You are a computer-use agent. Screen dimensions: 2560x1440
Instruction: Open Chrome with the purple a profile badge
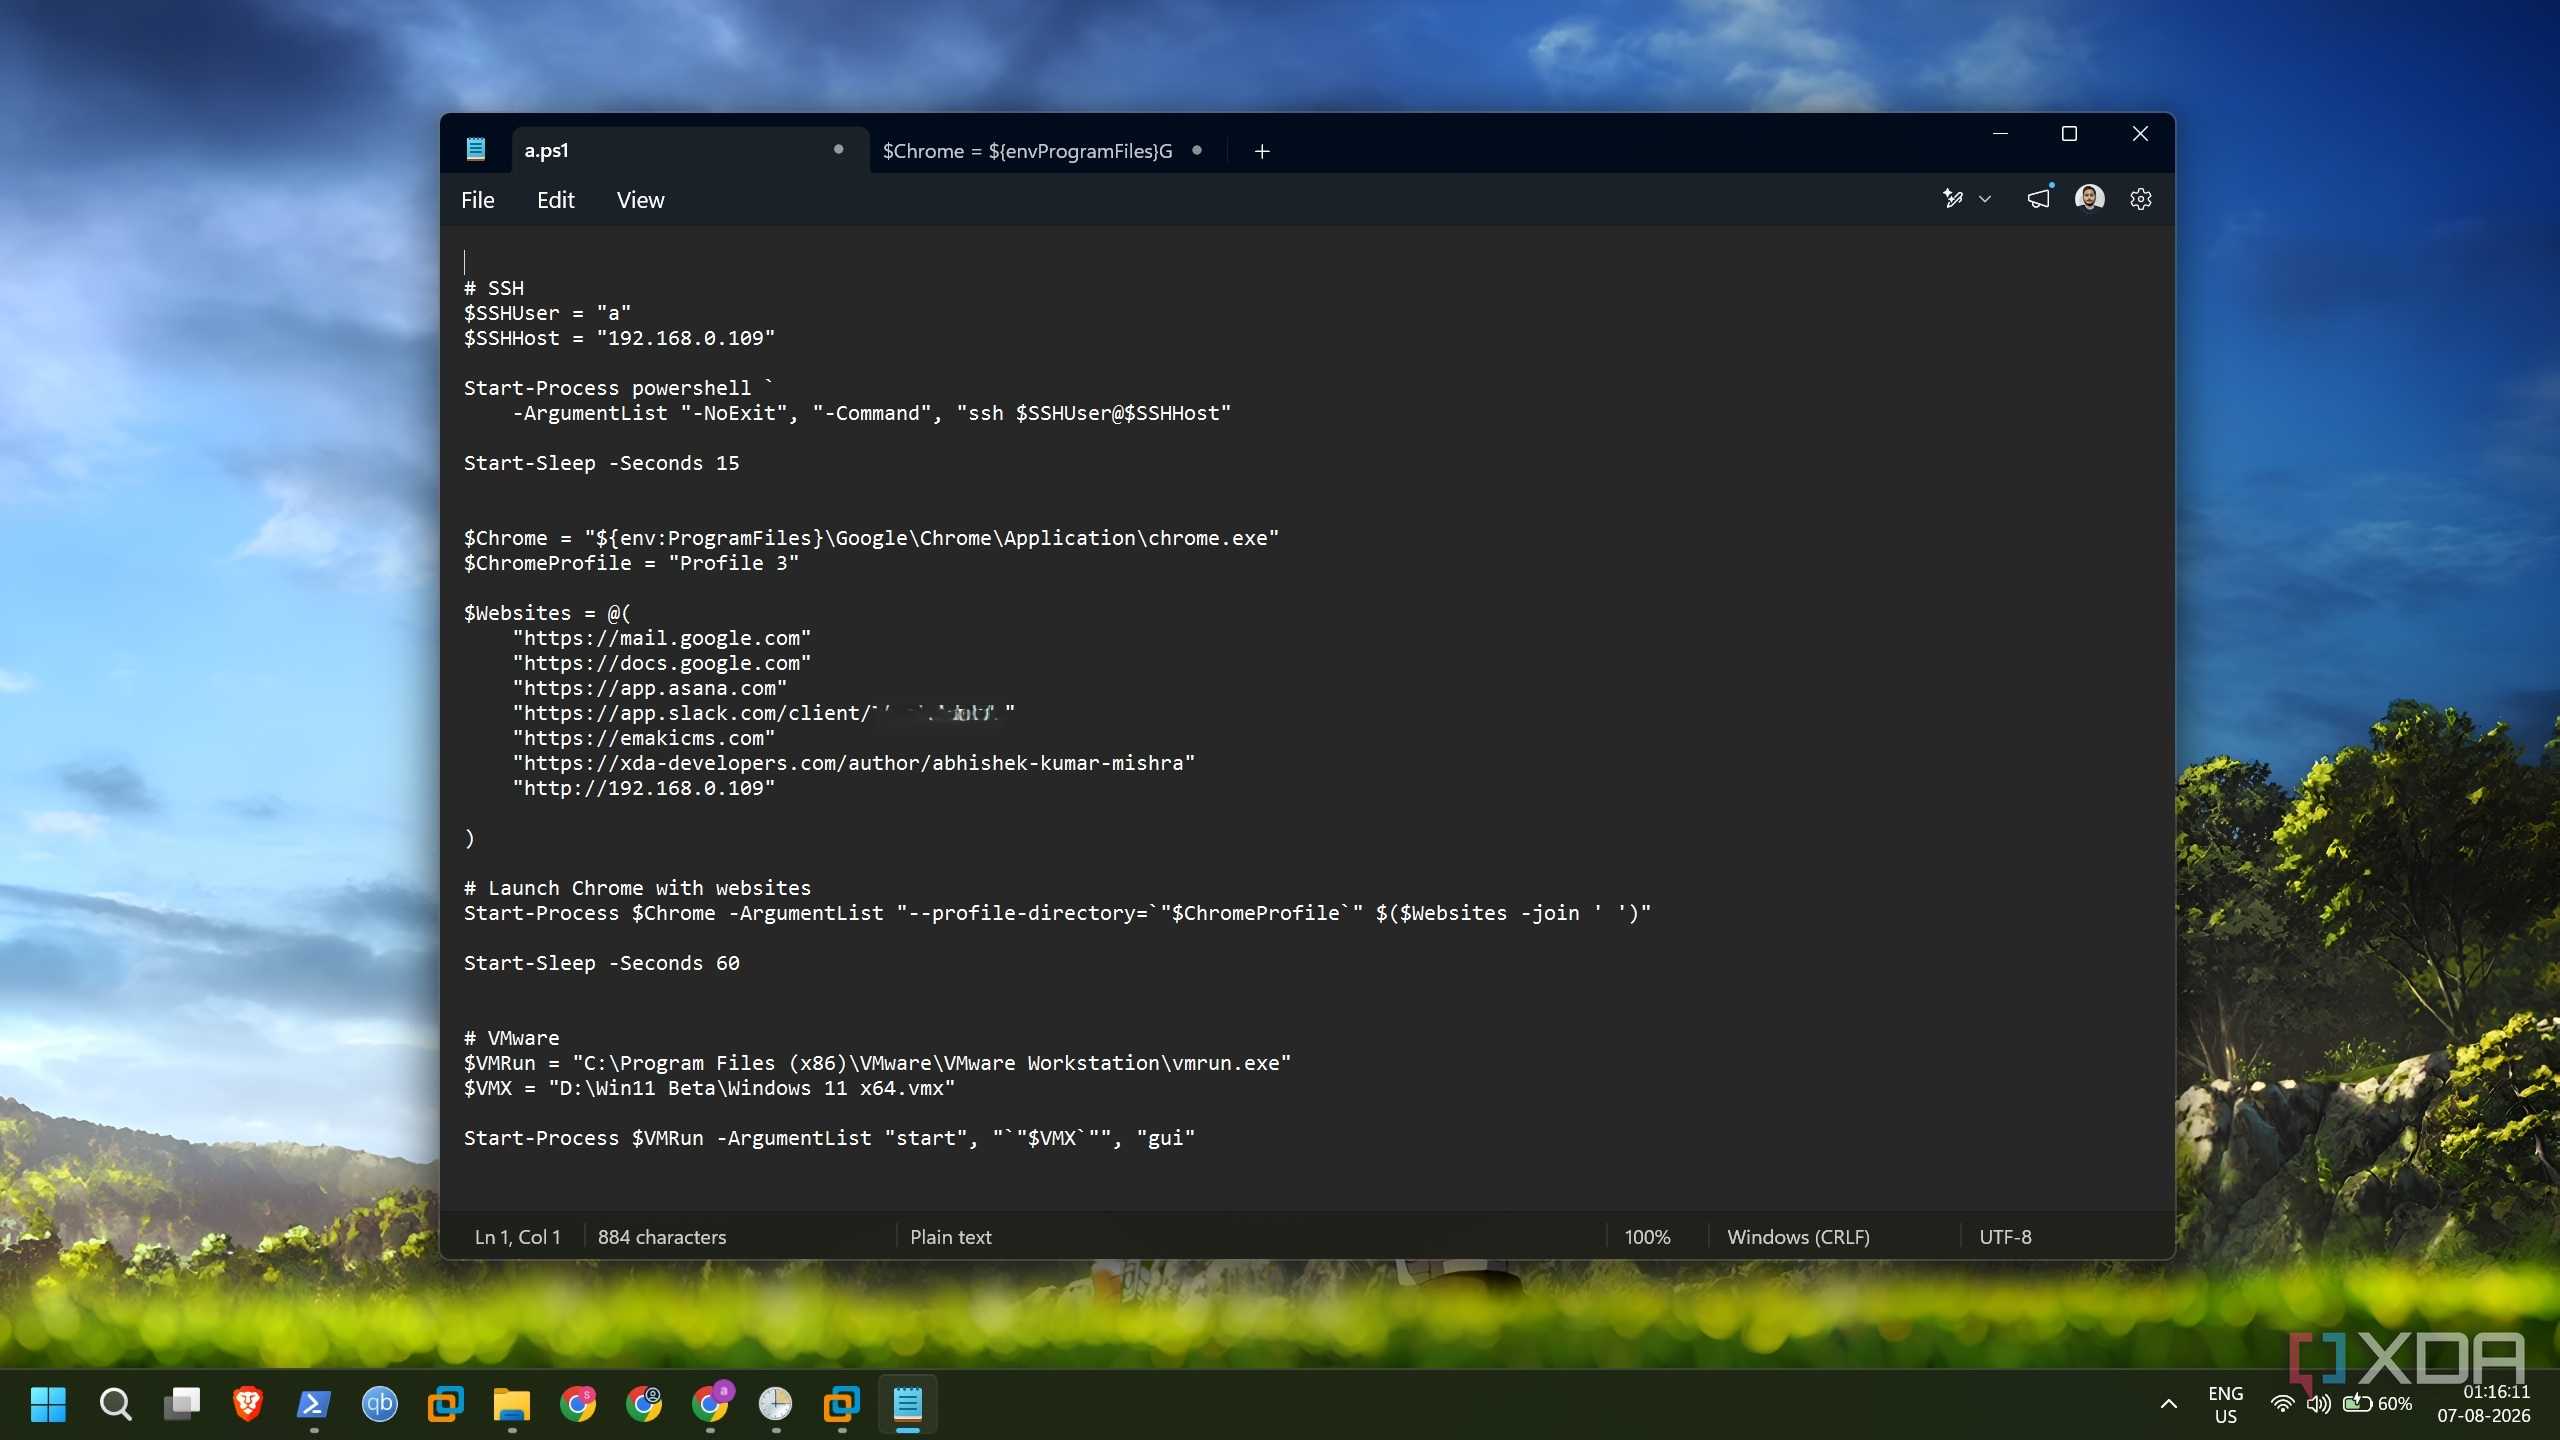click(x=712, y=1402)
